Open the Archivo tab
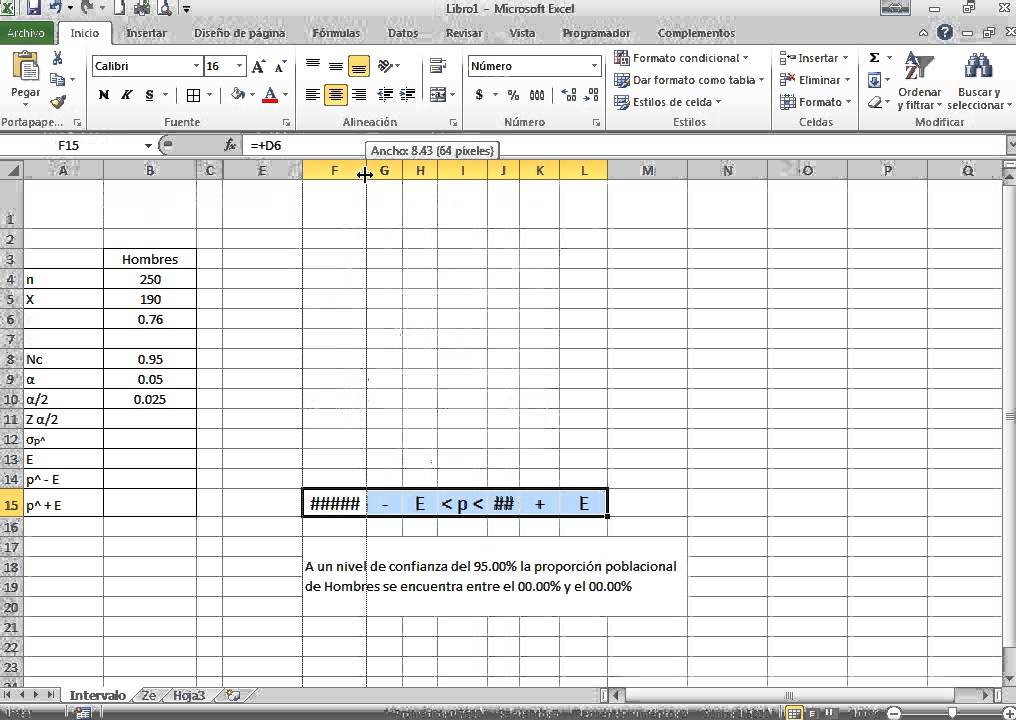The height and width of the screenshot is (720, 1016). 26,33
